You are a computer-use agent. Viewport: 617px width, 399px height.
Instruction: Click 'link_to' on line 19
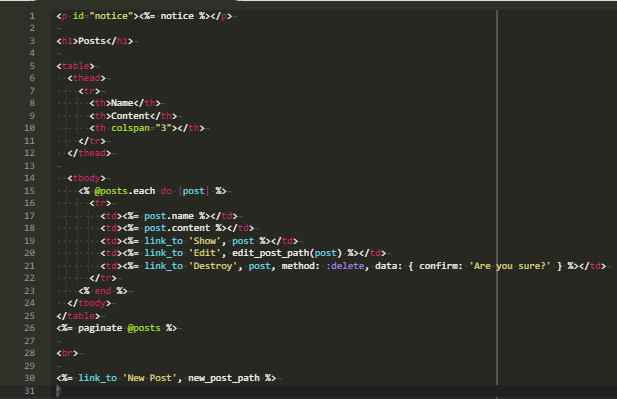tap(163, 240)
